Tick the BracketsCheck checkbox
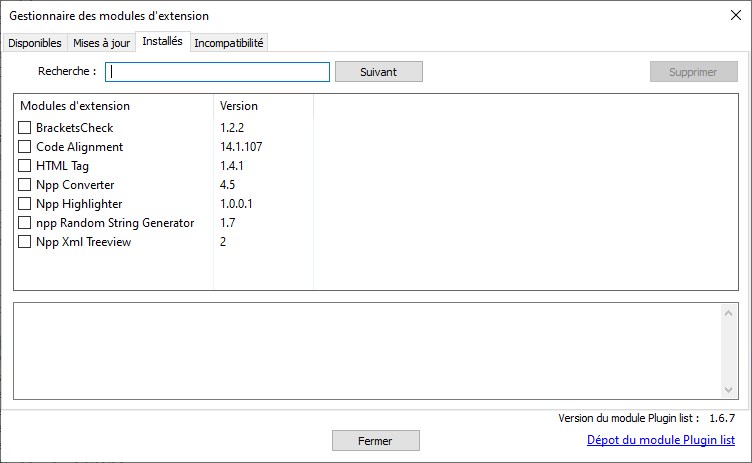Screen dimensions: 752x463 coord(24,128)
